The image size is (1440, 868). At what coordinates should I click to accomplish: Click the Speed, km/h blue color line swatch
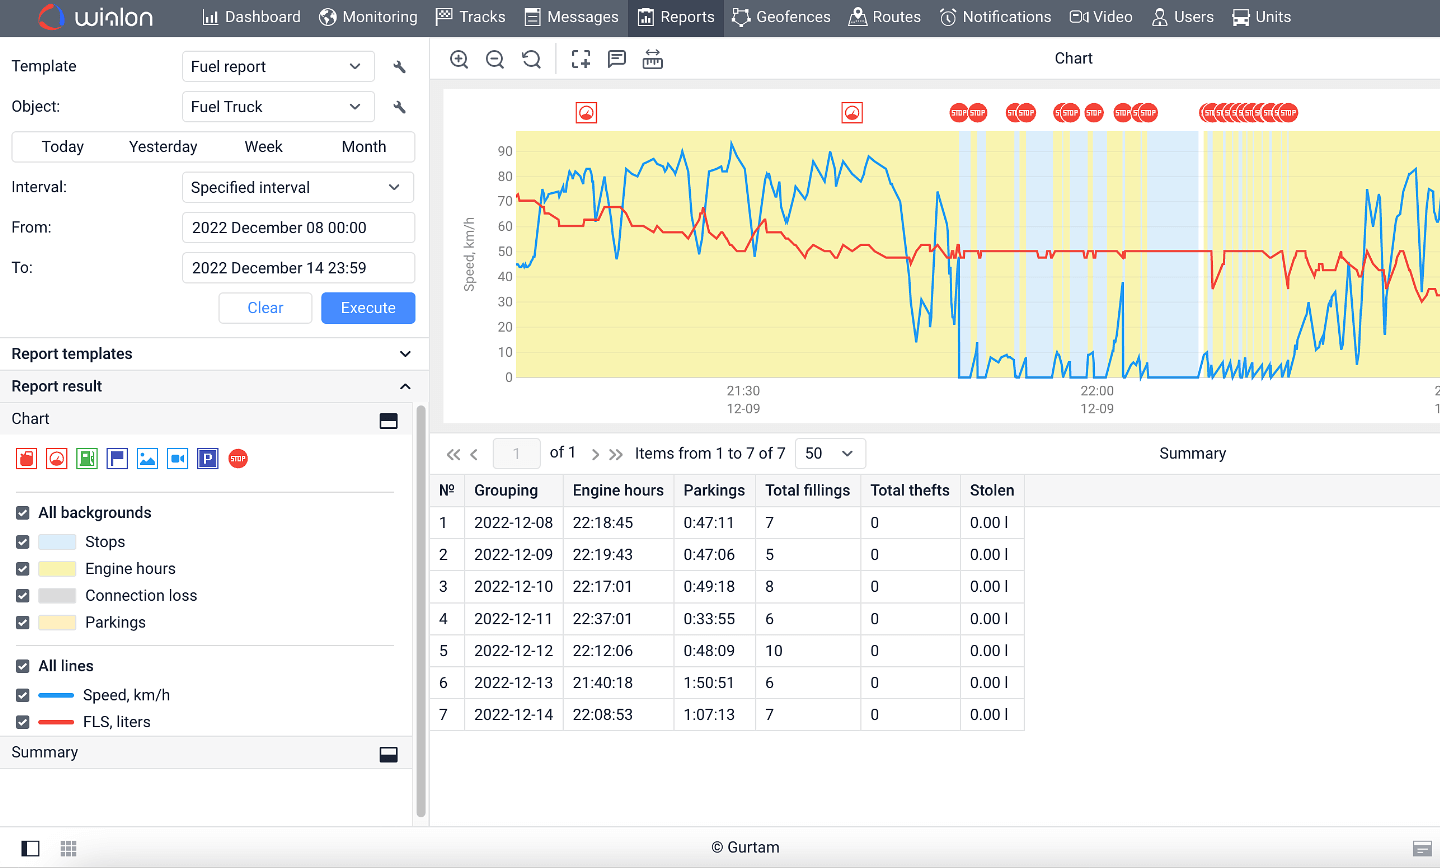pyautogui.click(x=56, y=694)
